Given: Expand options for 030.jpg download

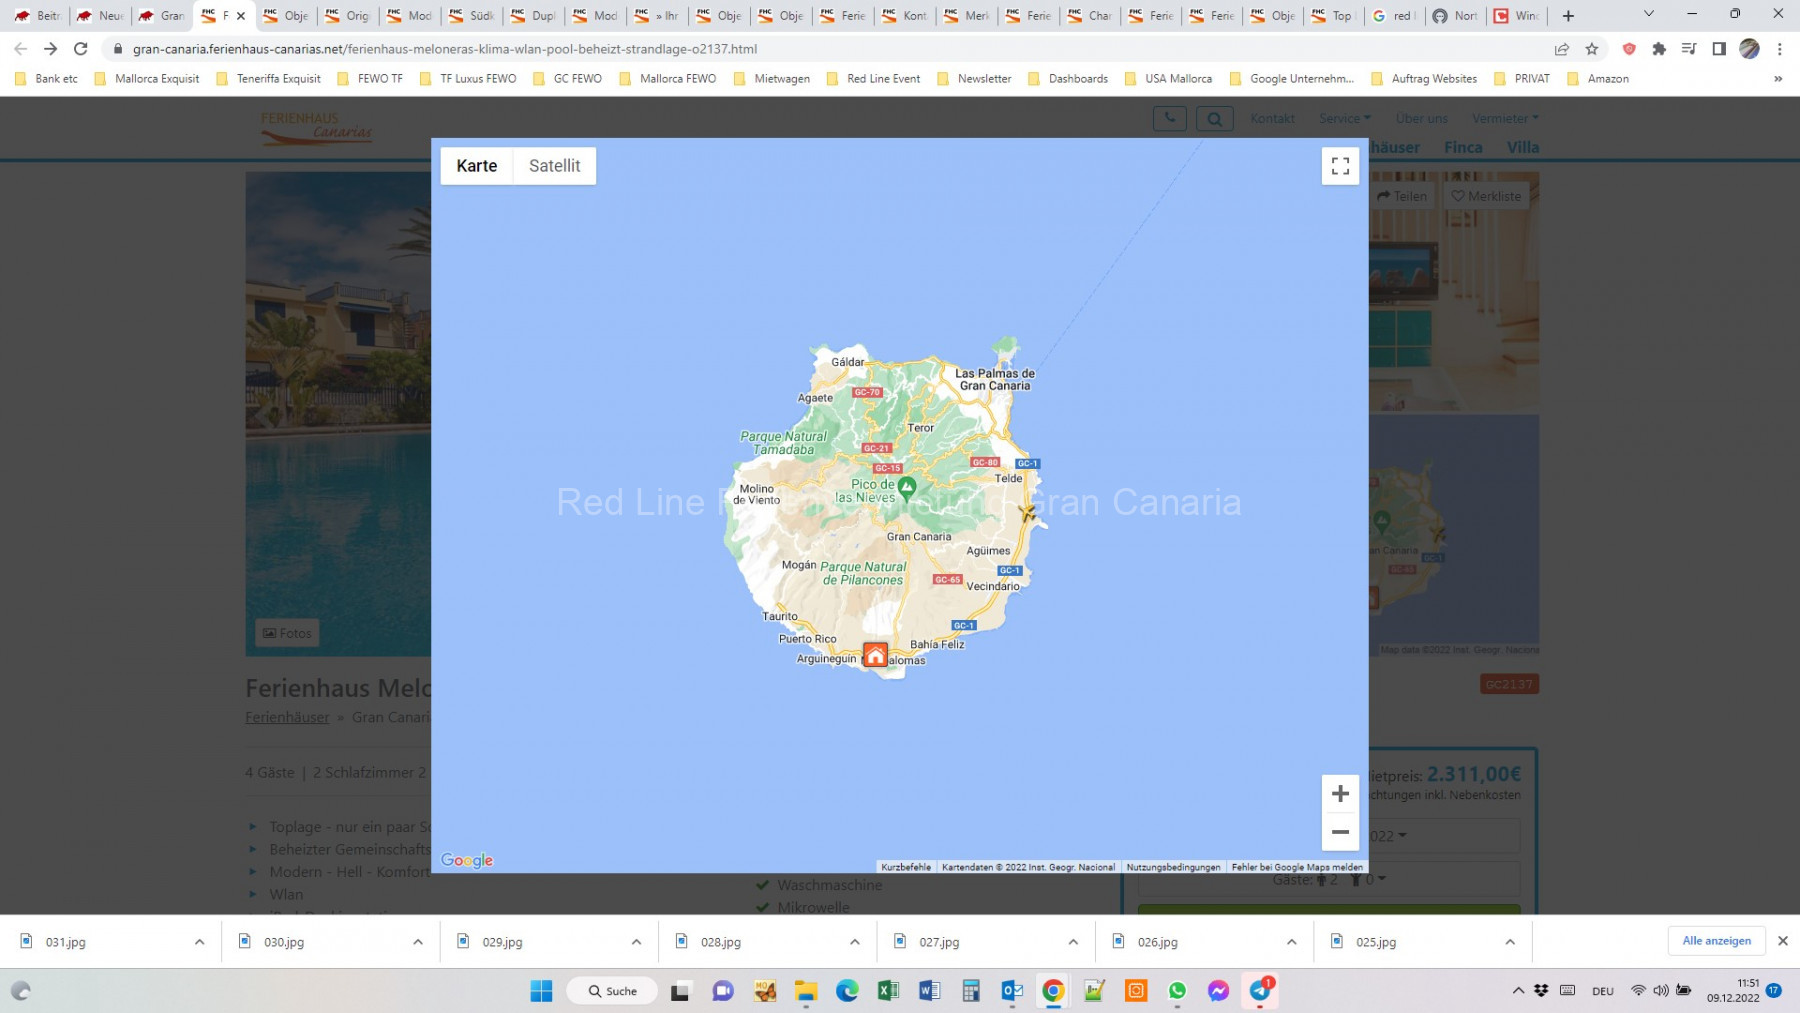Looking at the screenshot, I should tap(418, 942).
